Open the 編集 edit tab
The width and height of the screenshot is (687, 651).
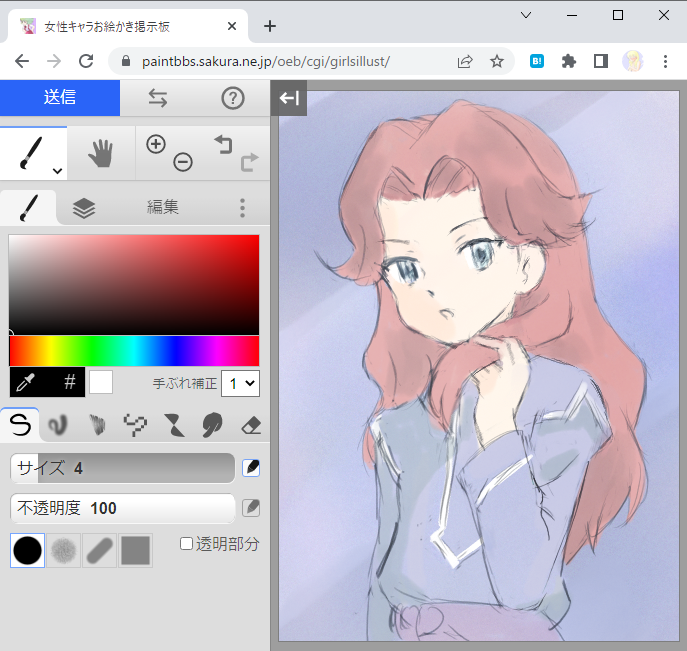coord(163,207)
